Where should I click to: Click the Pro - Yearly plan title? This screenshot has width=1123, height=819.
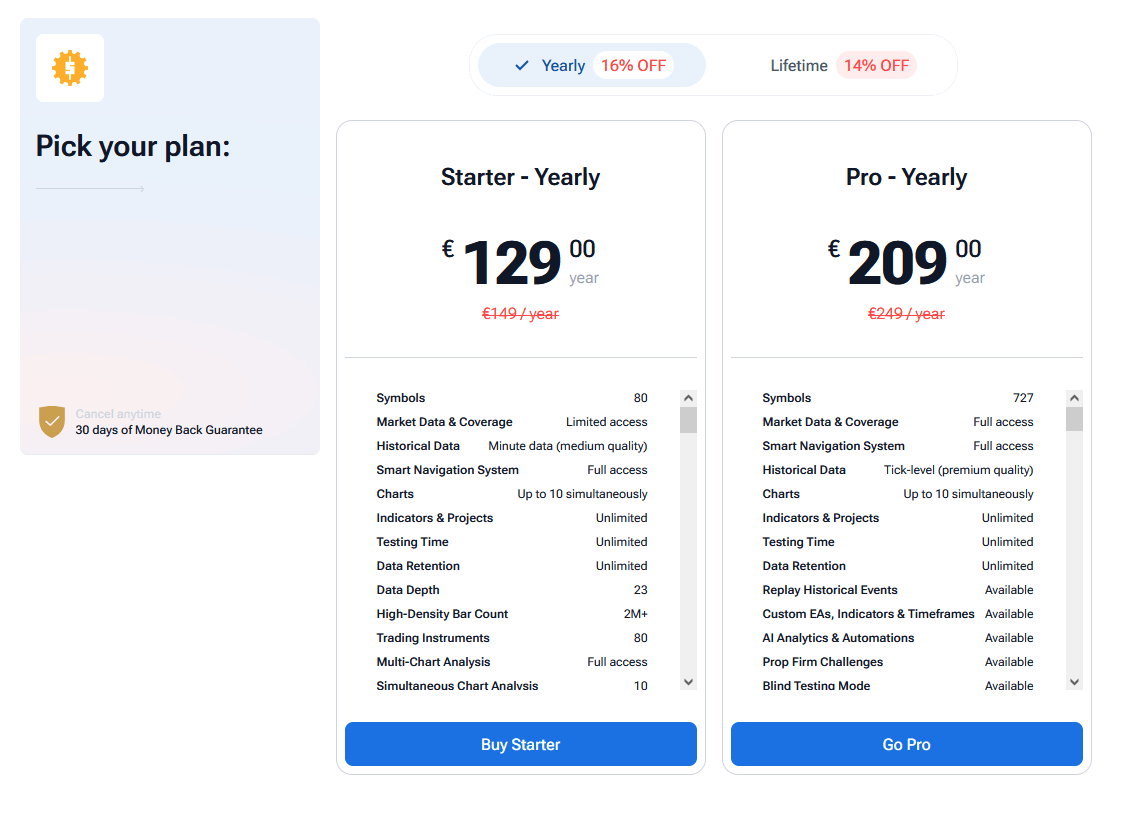906,177
